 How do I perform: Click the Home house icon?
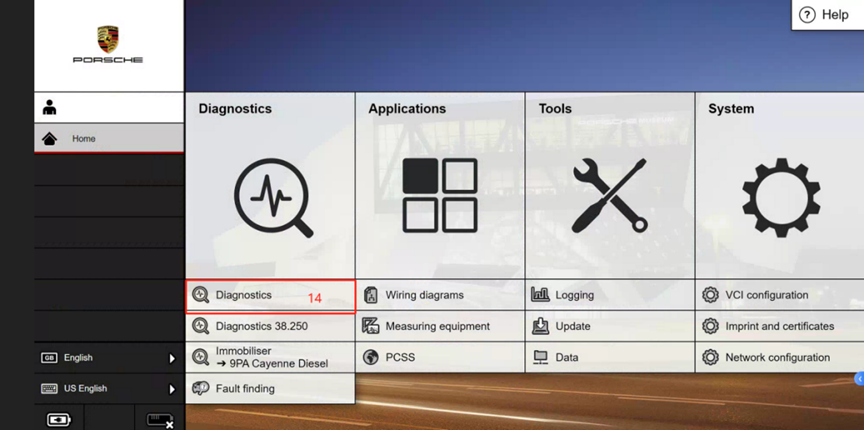tap(50, 139)
